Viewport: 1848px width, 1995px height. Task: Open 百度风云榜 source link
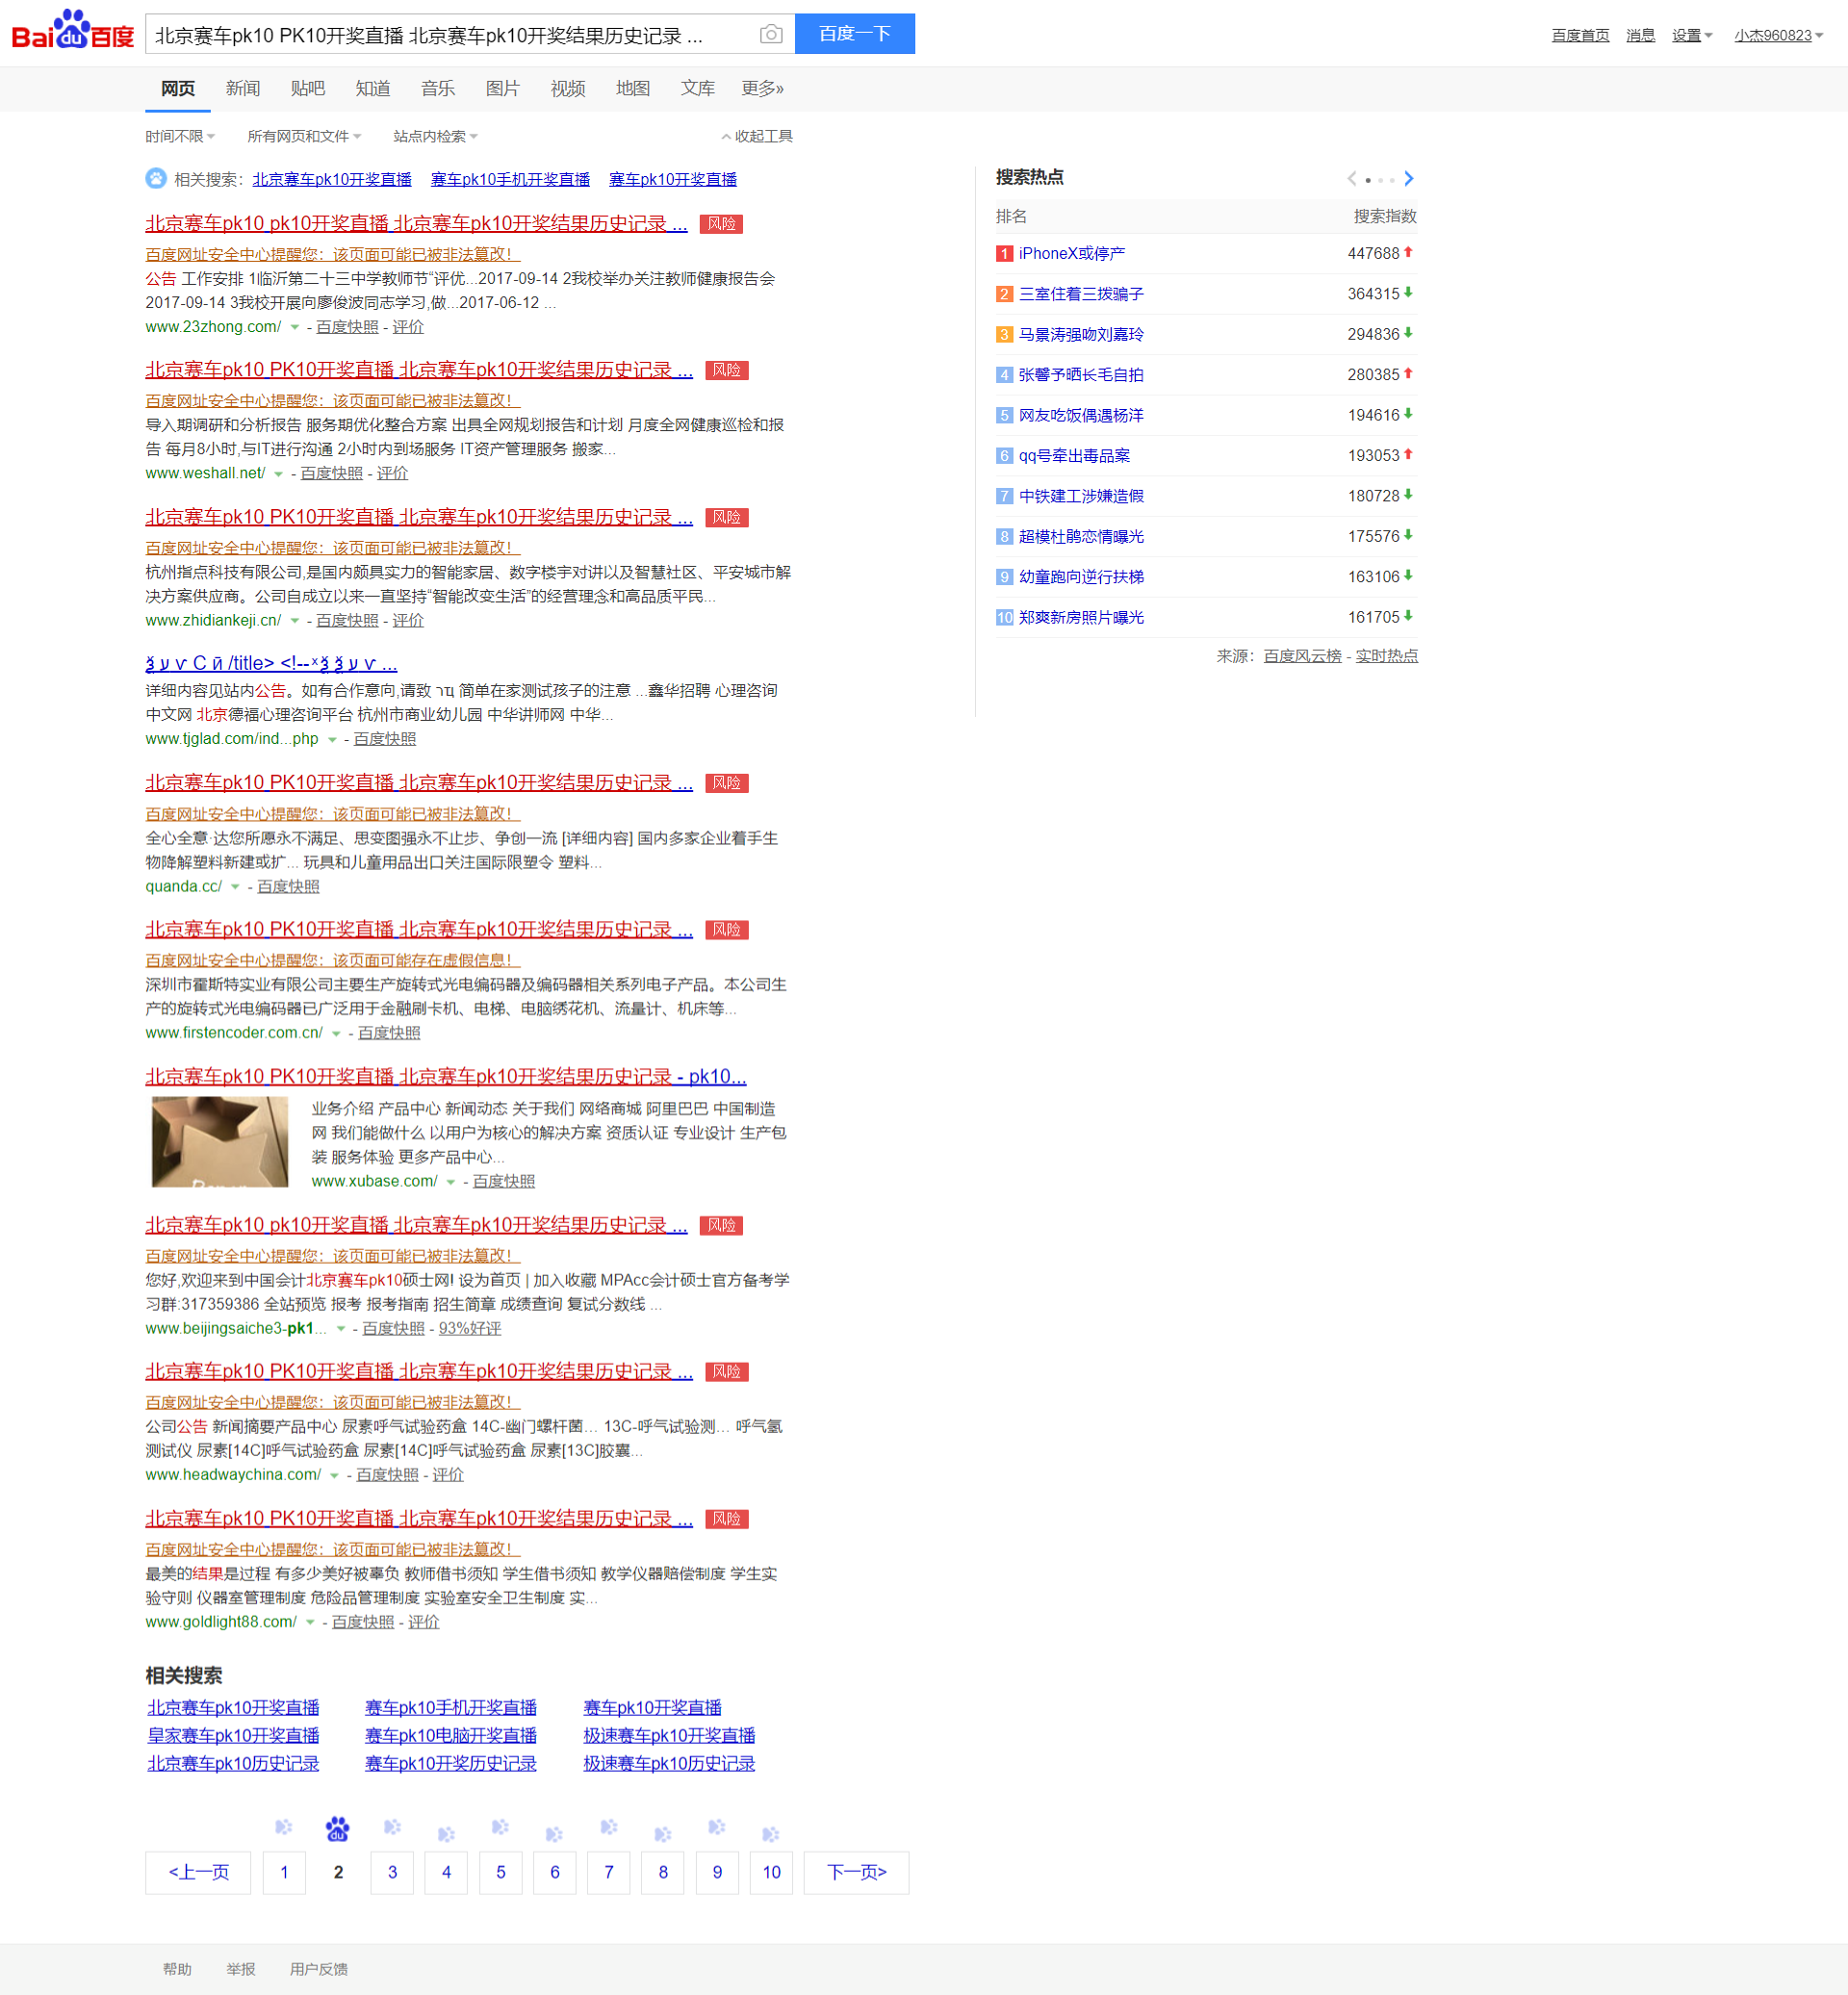coord(1302,656)
